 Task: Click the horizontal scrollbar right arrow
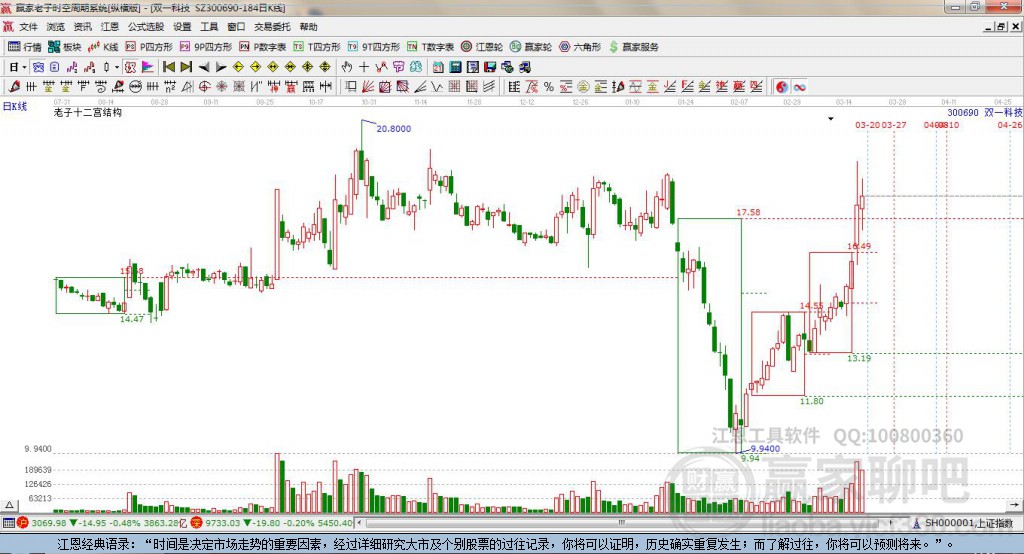891,523
